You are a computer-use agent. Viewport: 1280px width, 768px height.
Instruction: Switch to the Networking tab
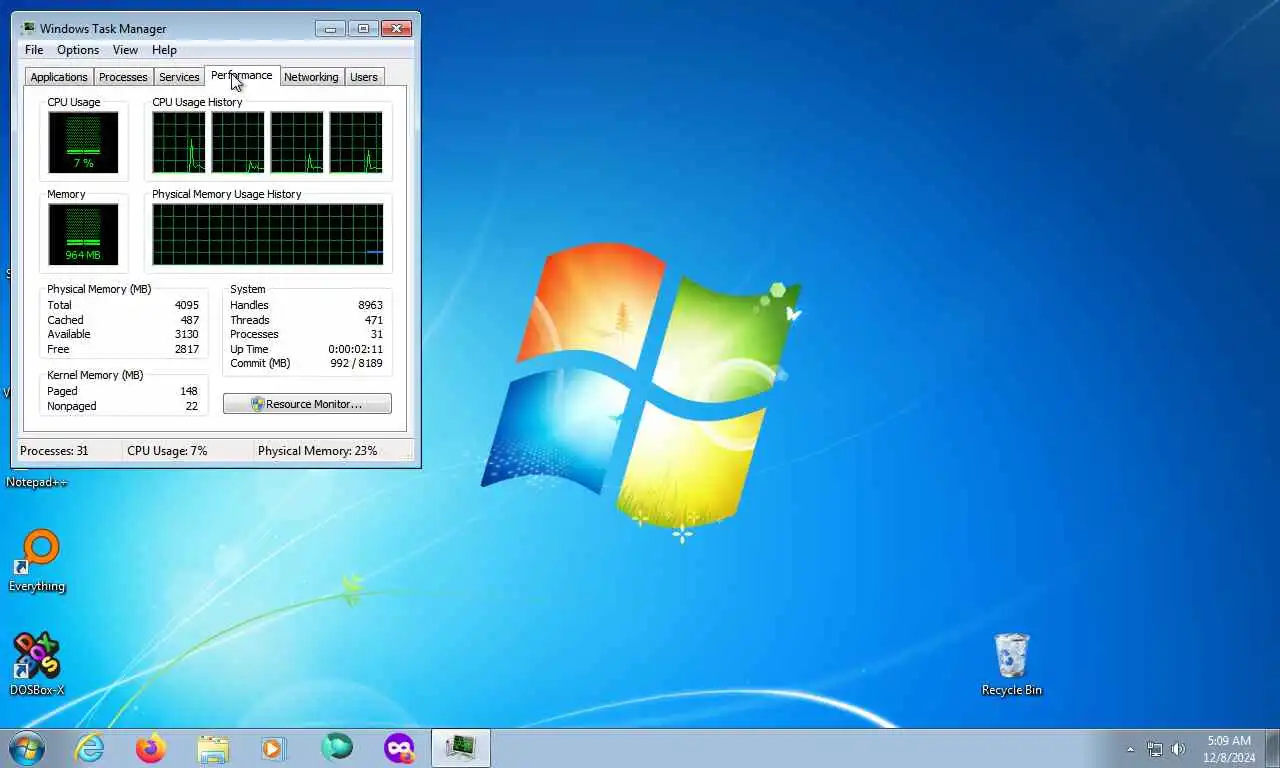click(x=311, y=77)
